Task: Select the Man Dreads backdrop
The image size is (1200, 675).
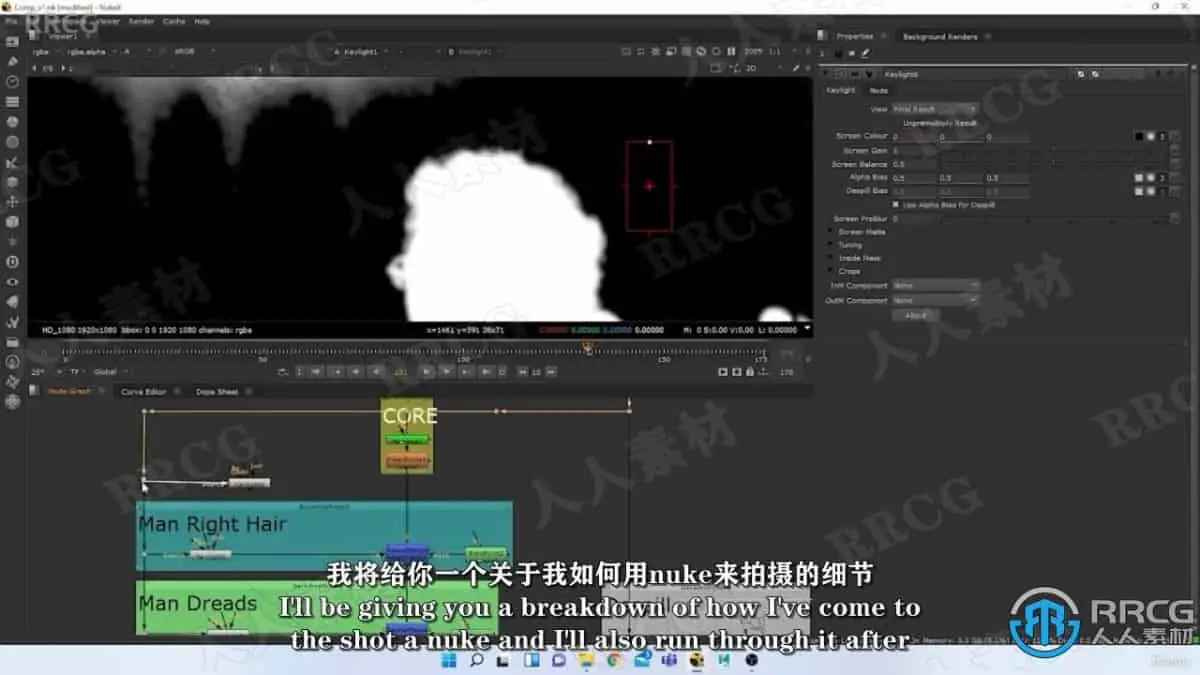Action: 316,608
